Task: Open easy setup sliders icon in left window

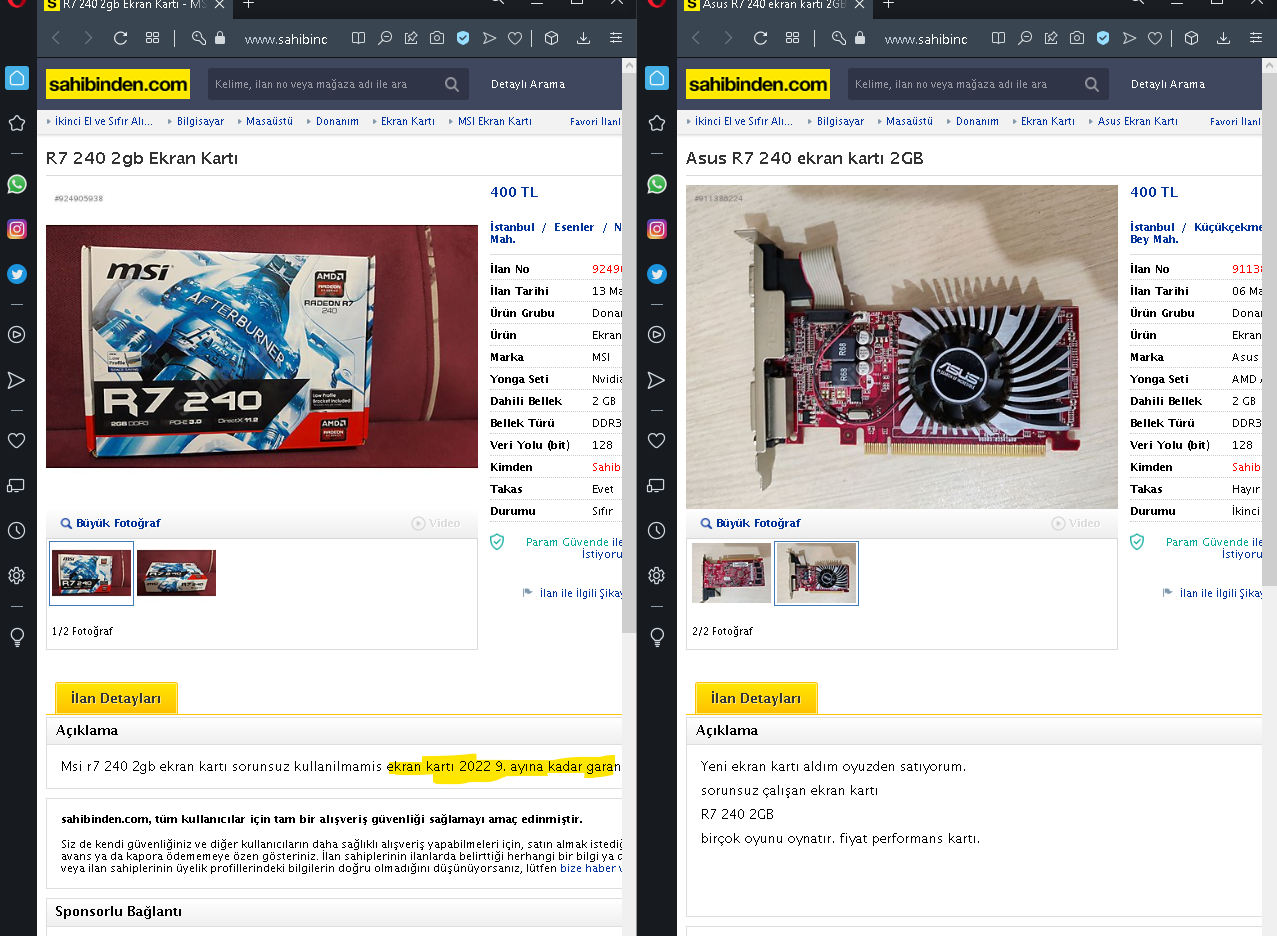Action: coord(615,38)
